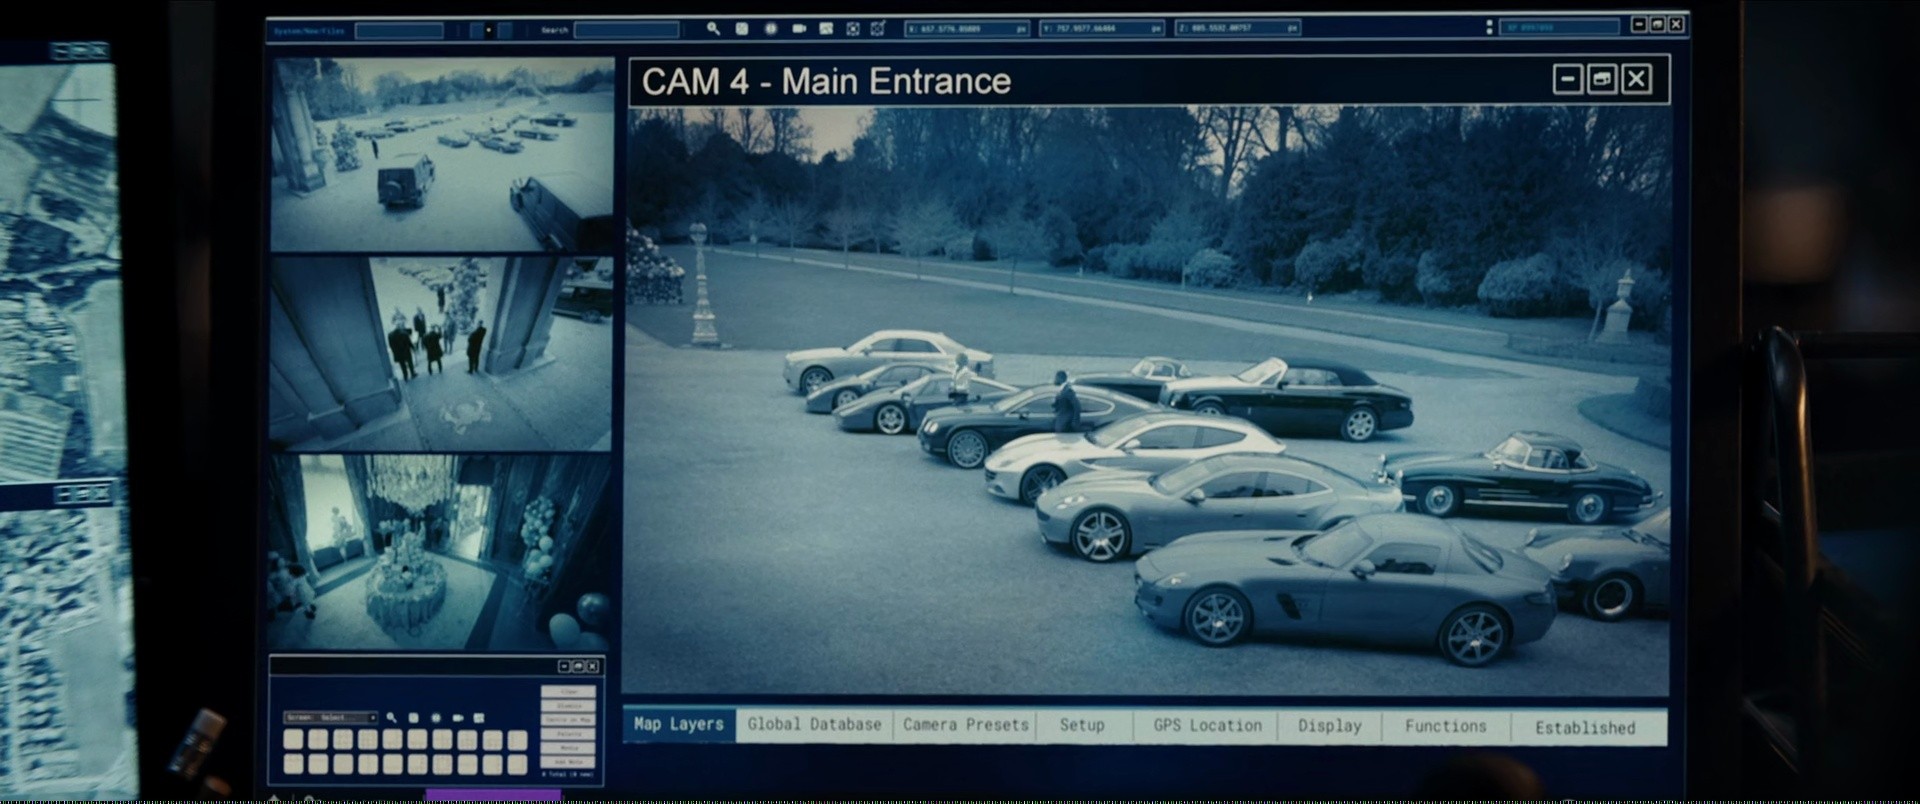The image size is (1920, 804).
Task: Click the bottom button in small panel's right column
Action: [x=568, y=761]
